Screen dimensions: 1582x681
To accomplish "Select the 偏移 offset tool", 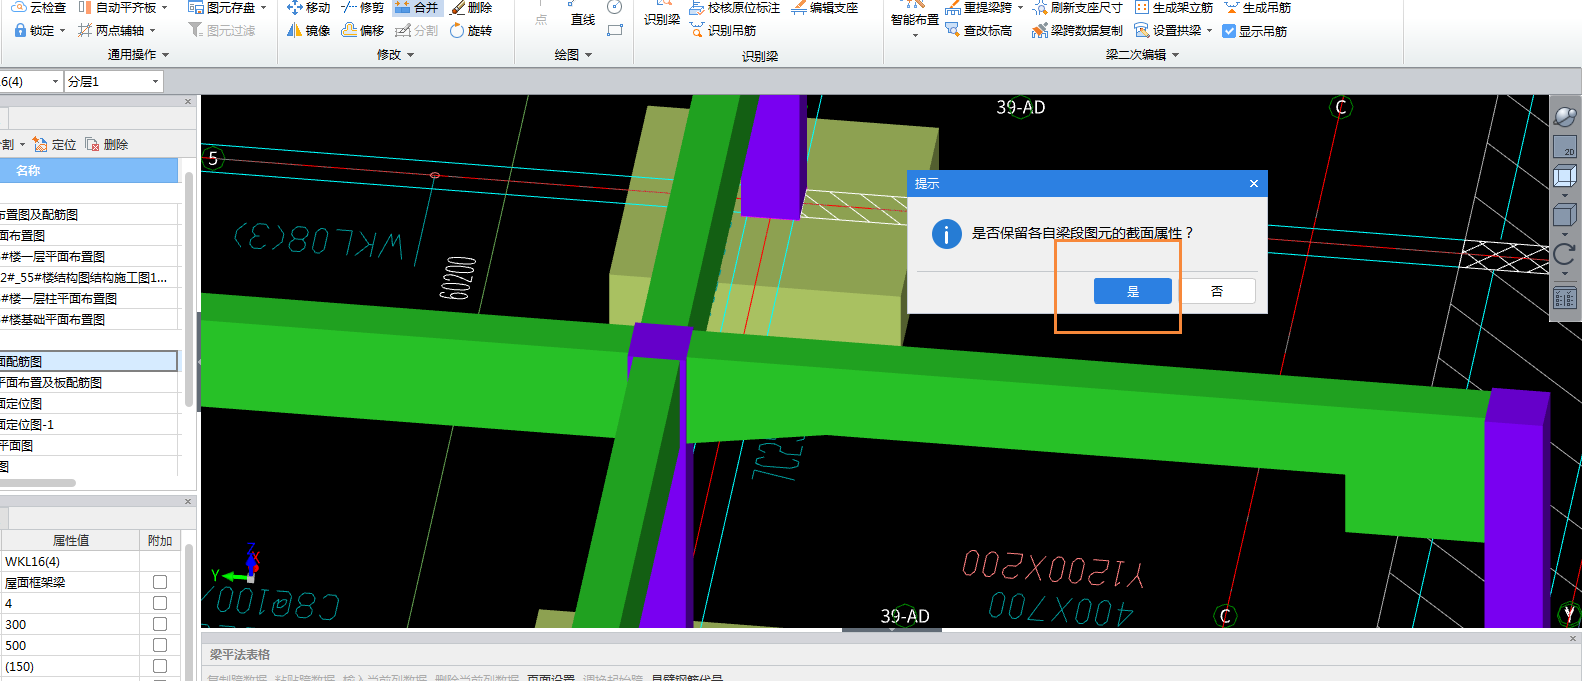I will [x=362, y=30].
